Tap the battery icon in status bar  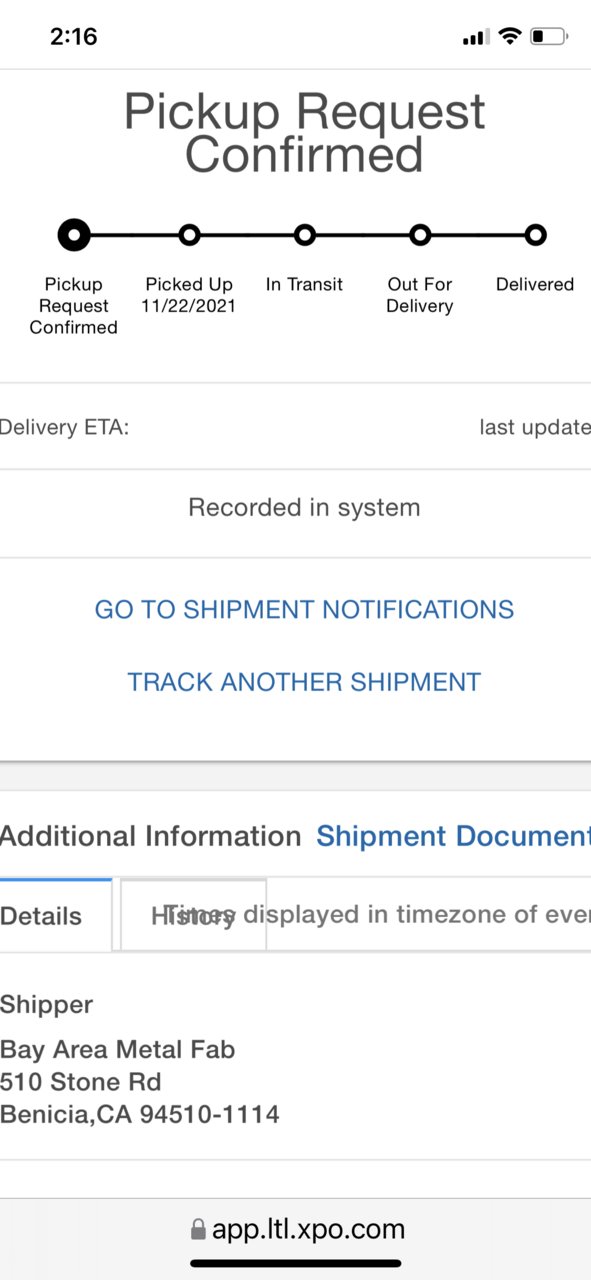coord(549,37)
